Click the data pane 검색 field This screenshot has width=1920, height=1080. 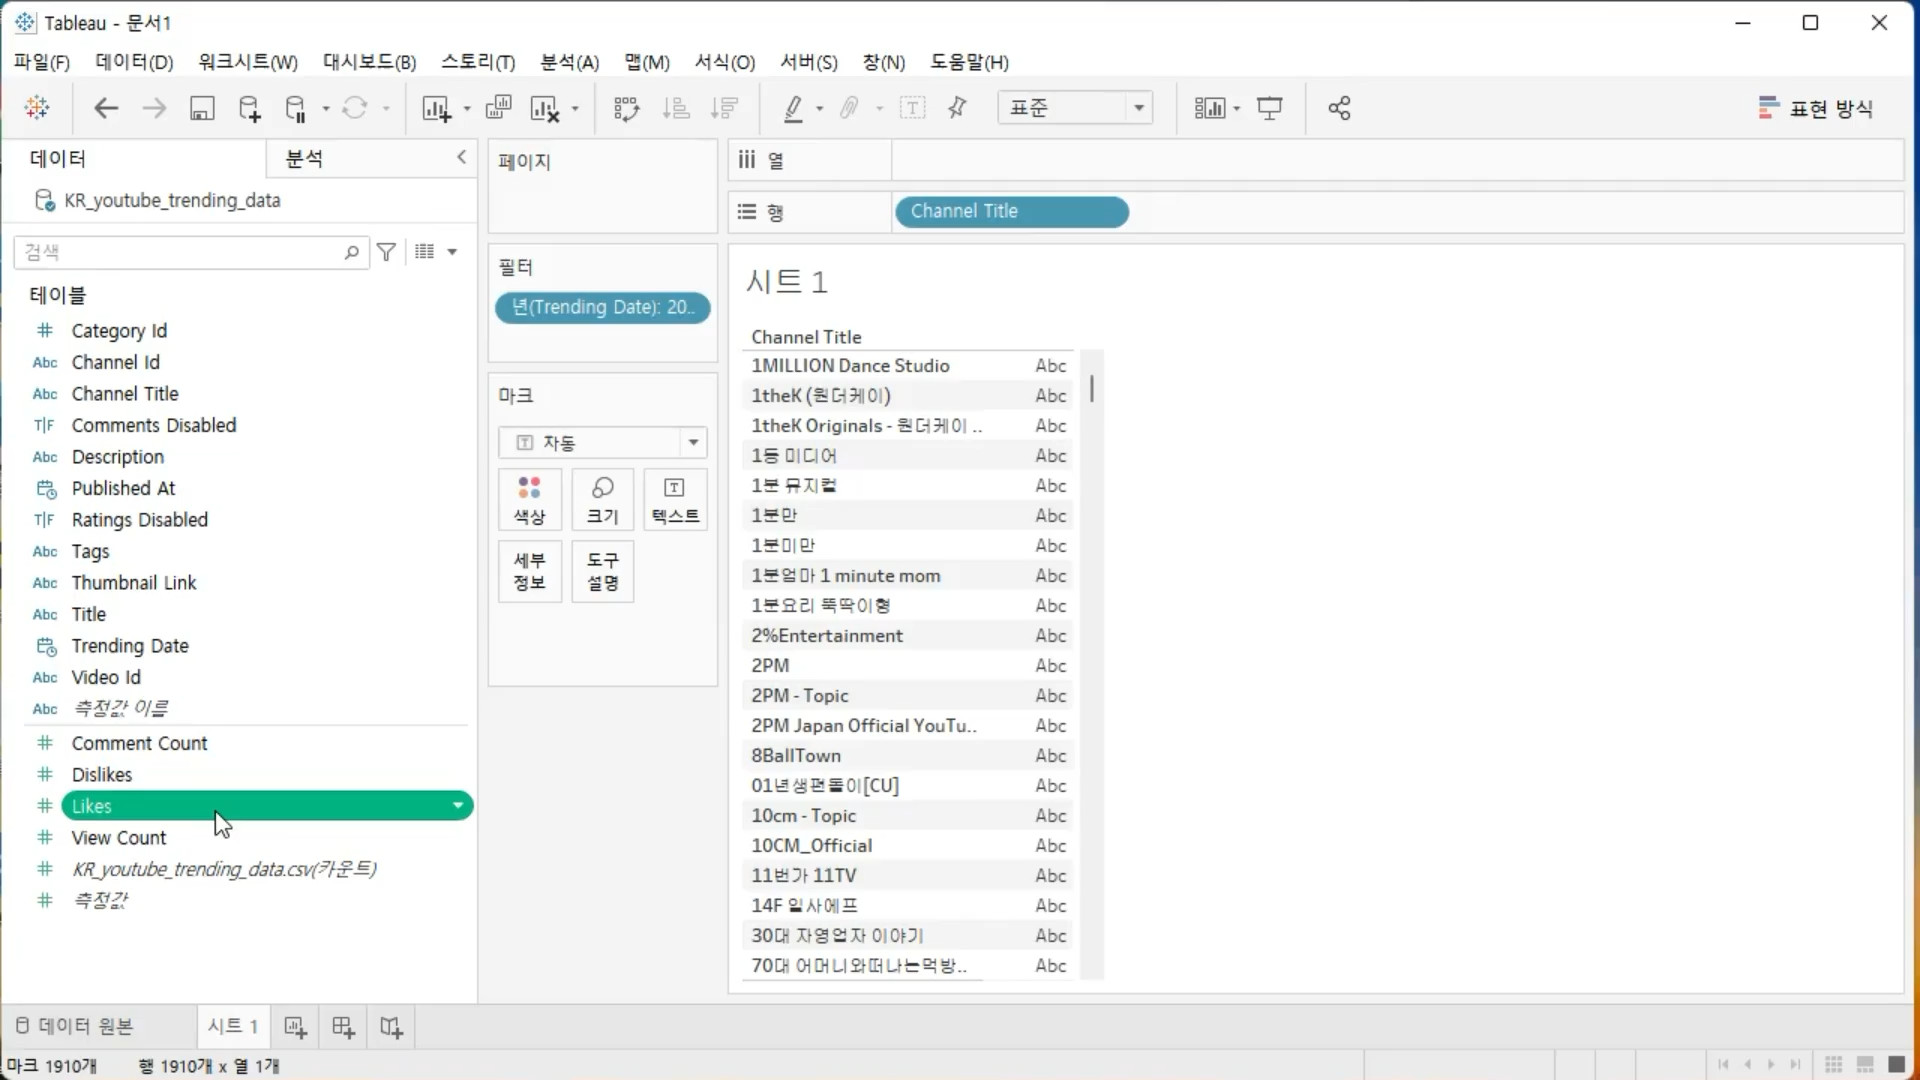pyautogui.click(x=180, y=252)
